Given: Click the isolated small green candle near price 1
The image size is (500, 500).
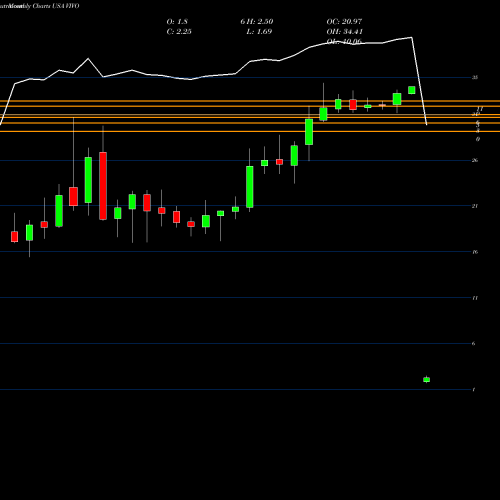Looking at the screenshot, I should 426,380.
